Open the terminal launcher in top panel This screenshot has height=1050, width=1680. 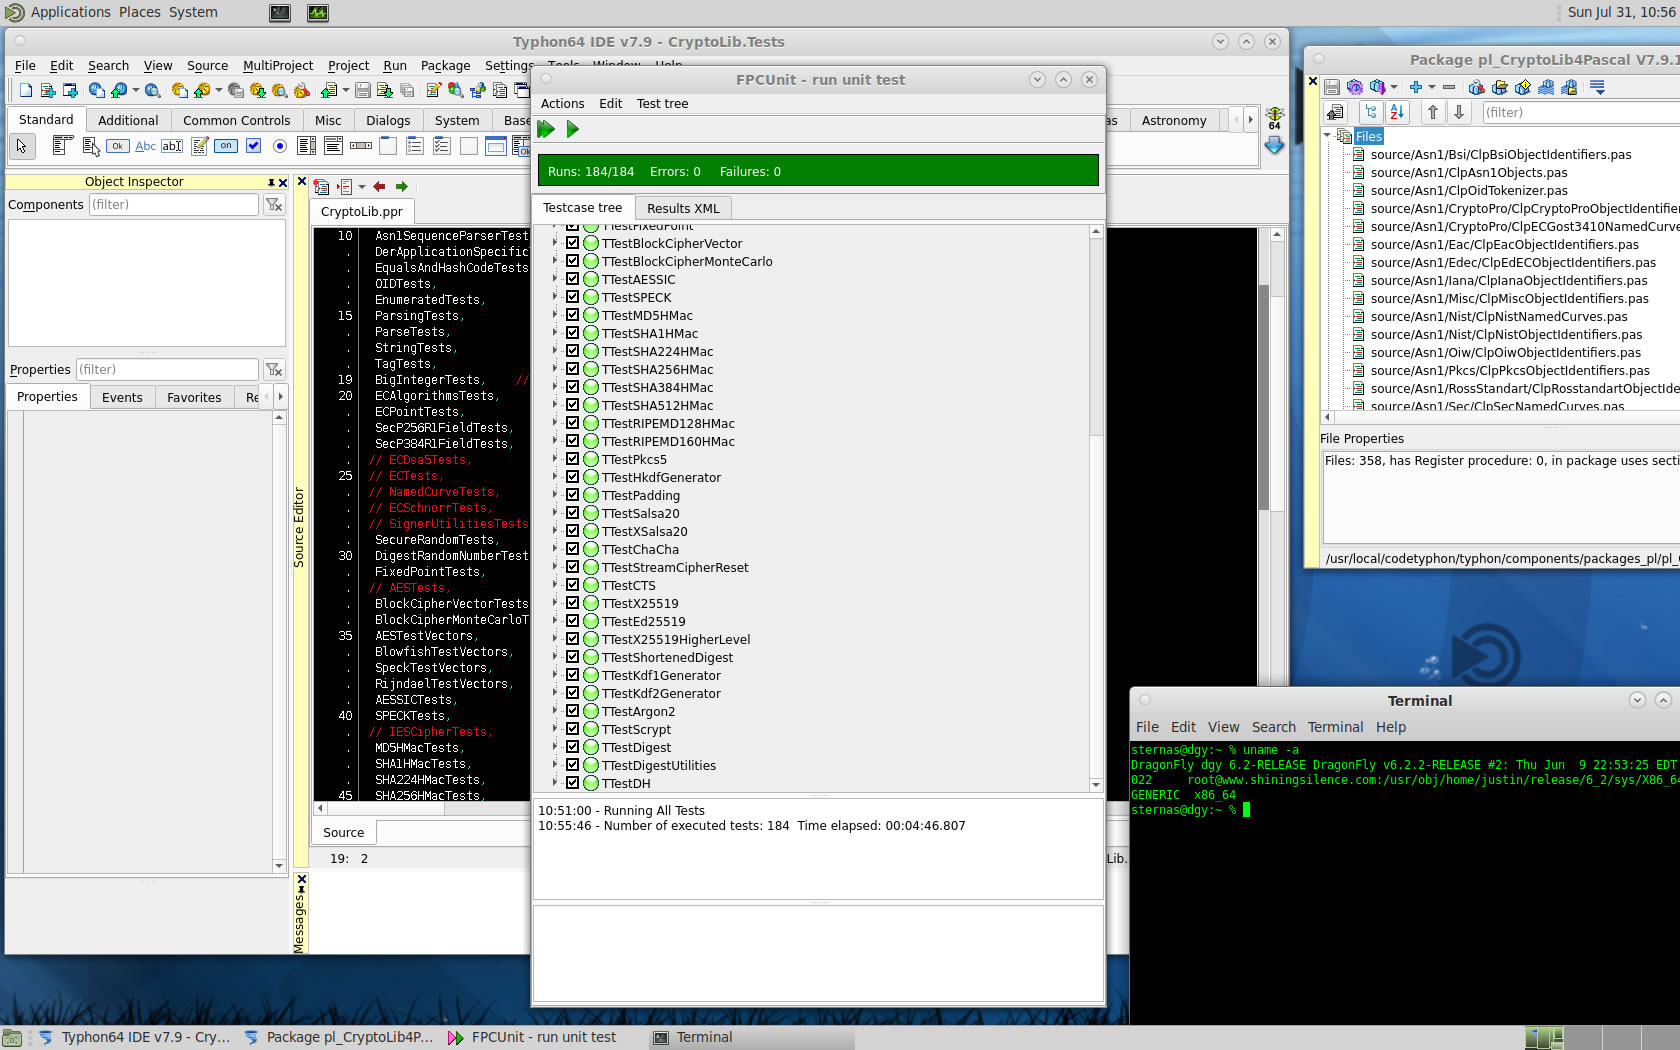coord(280,13)
